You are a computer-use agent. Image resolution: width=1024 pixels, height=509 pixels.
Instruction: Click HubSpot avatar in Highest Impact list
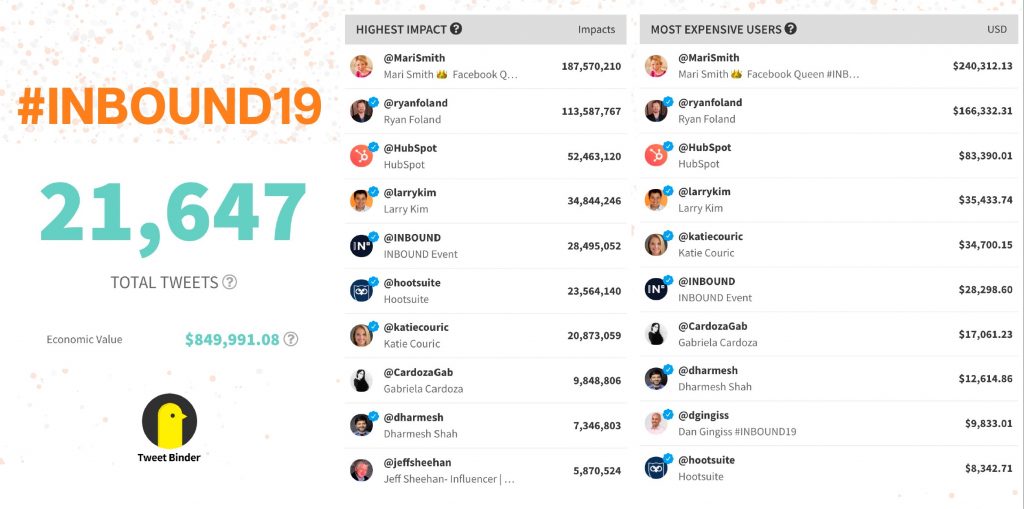pyautogui.click(x=362, y=156)
